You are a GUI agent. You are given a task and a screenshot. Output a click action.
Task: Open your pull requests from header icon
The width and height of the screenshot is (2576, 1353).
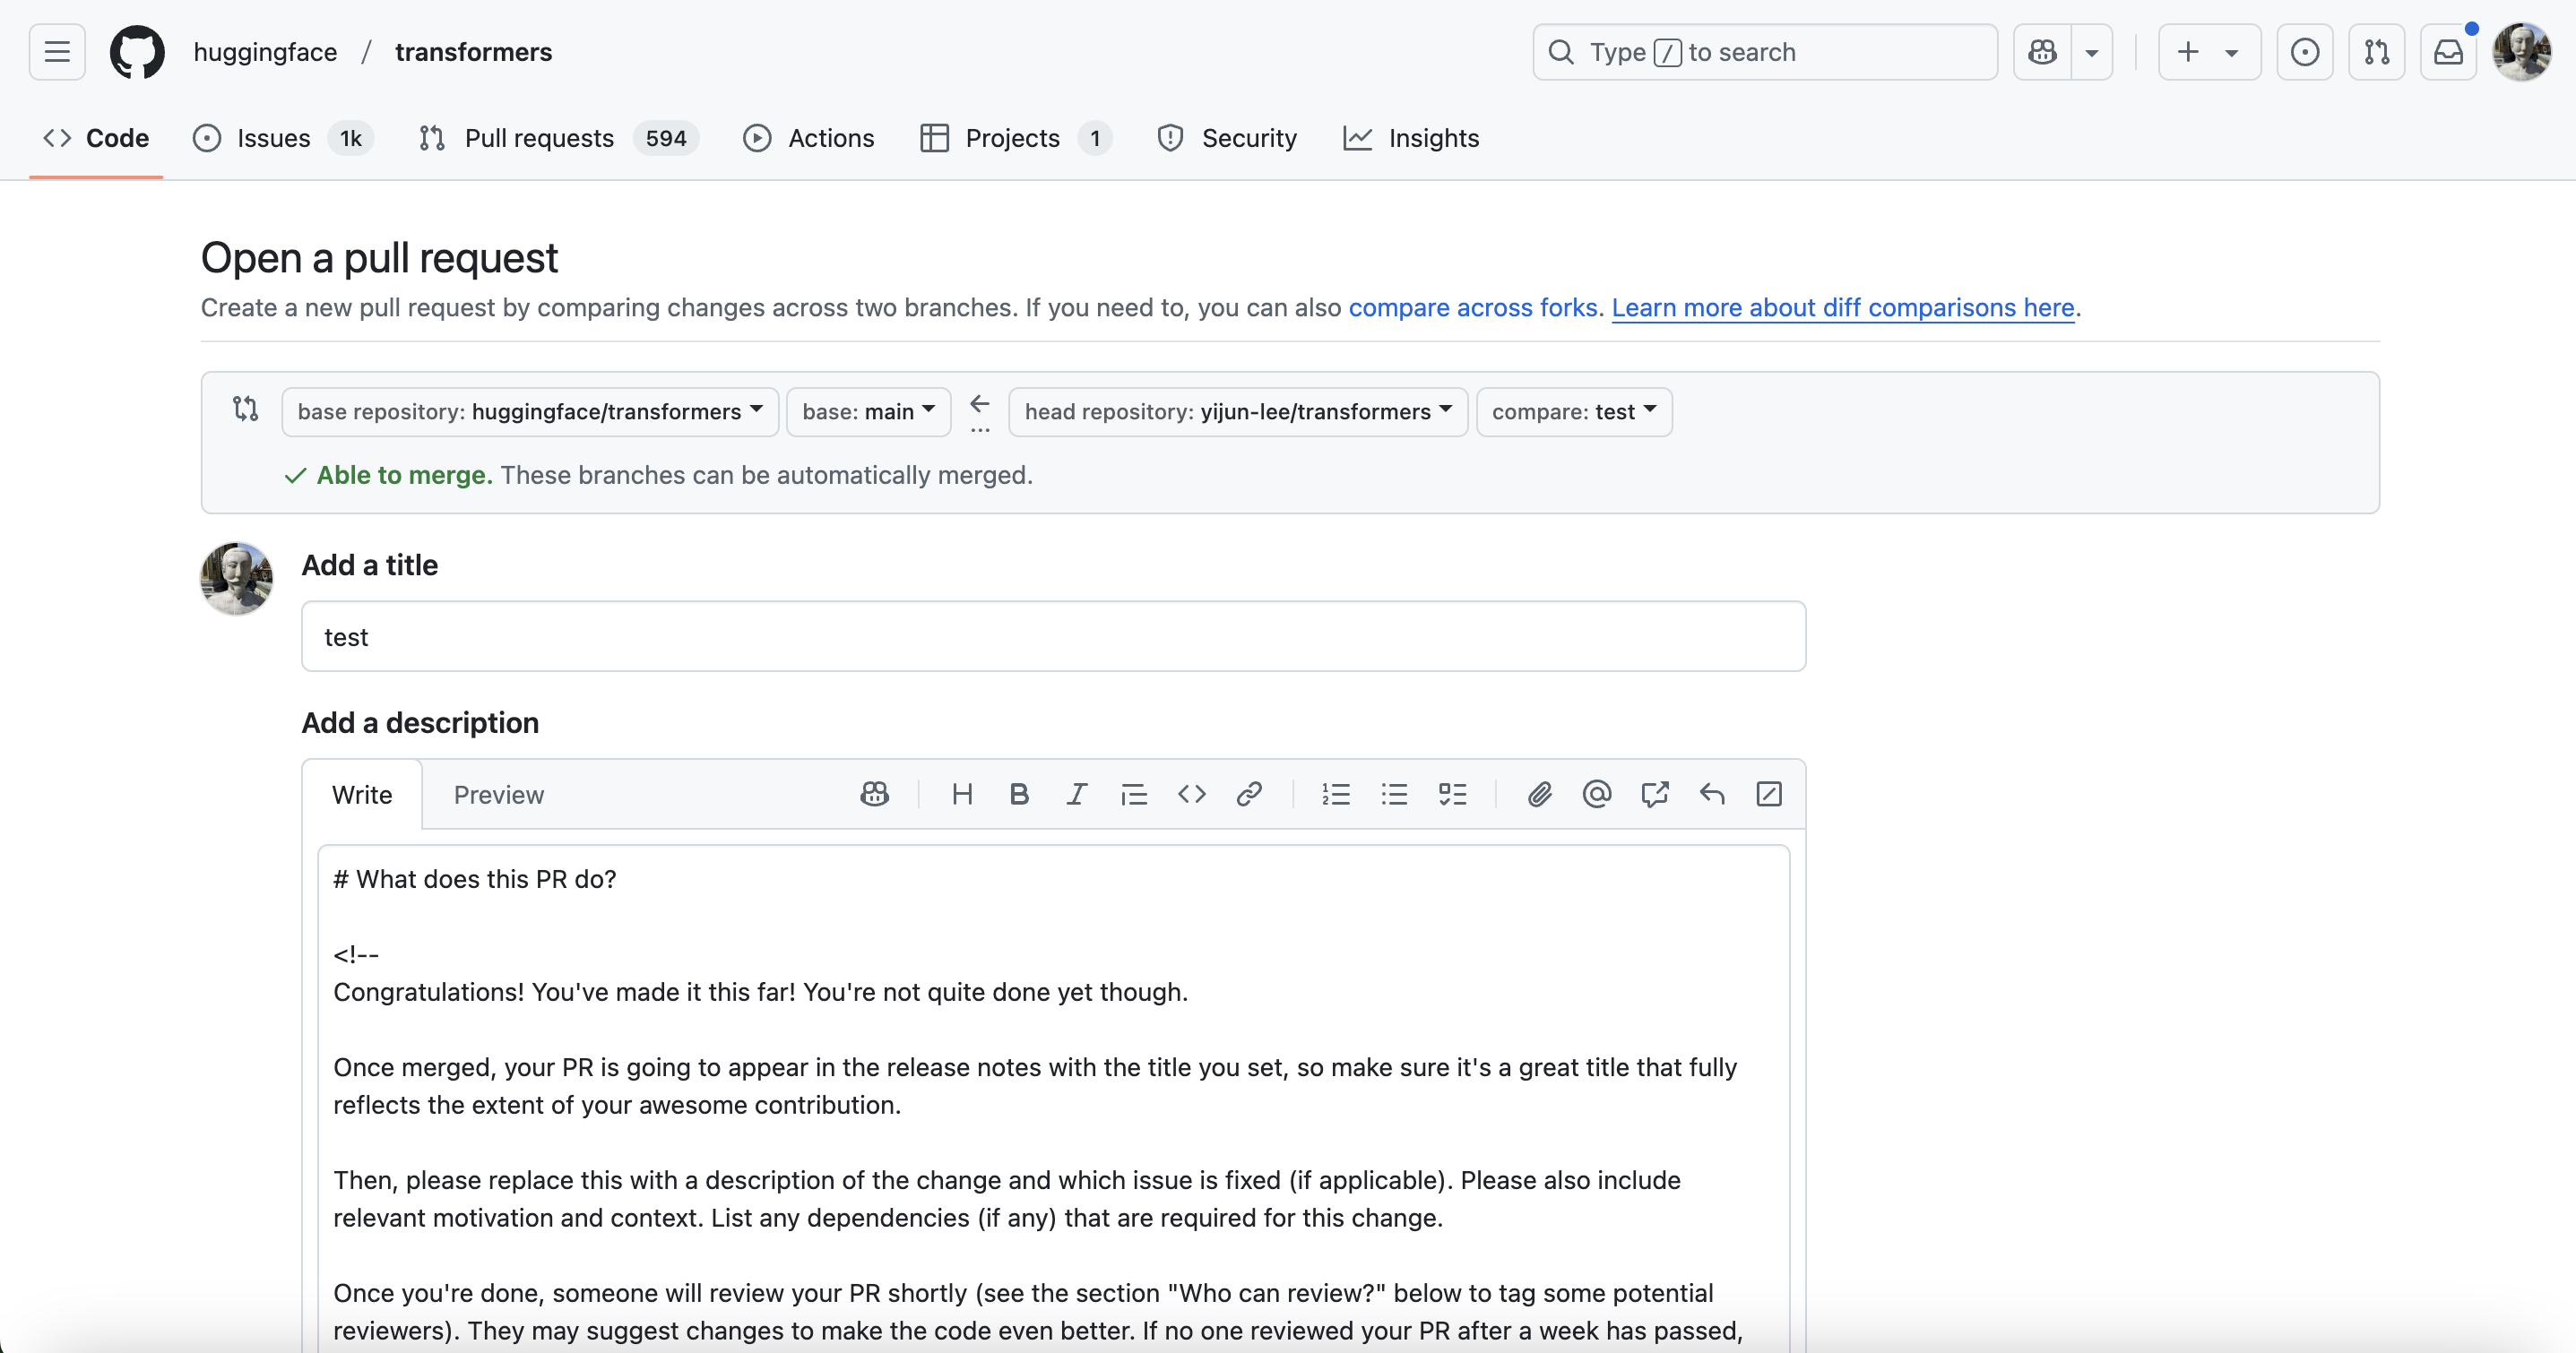pyautogui.click(x=2376, y=52)
